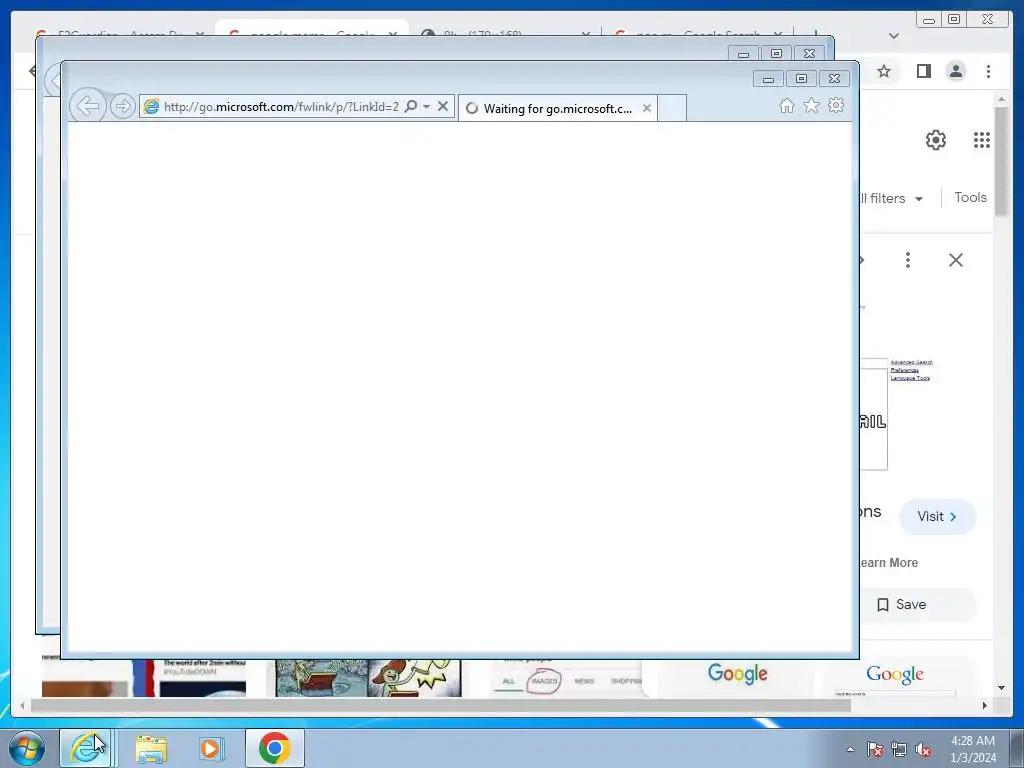Go back in Internet Explorer
1024x768 pixels.
(88, 106)
